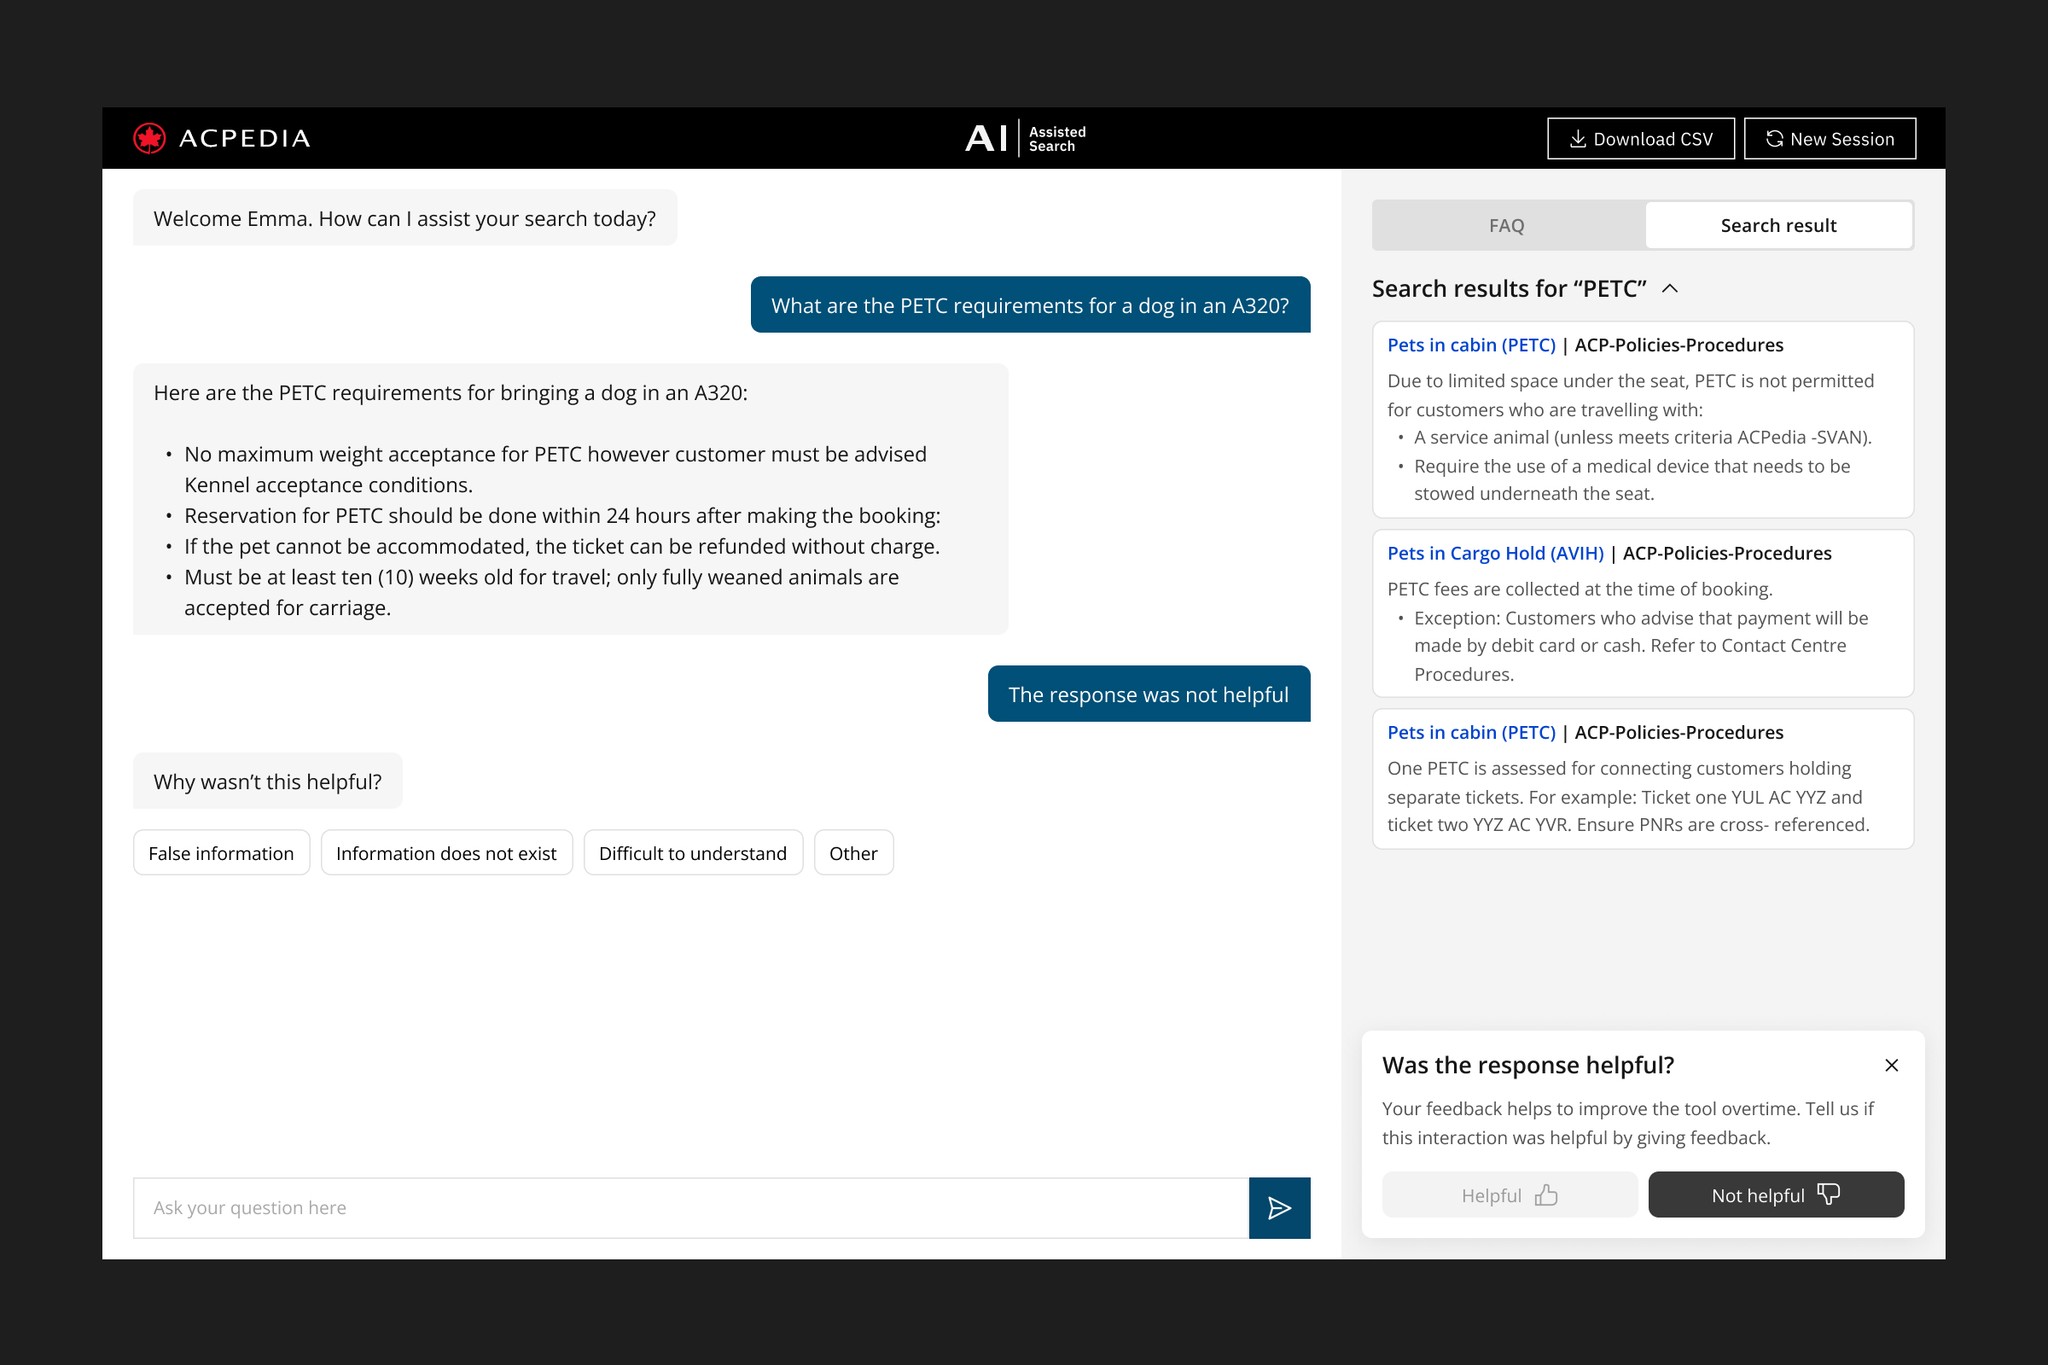Viewport: 2048px width, 1365px height.
Task: Start a New Session
Action: click(1829, 139)
